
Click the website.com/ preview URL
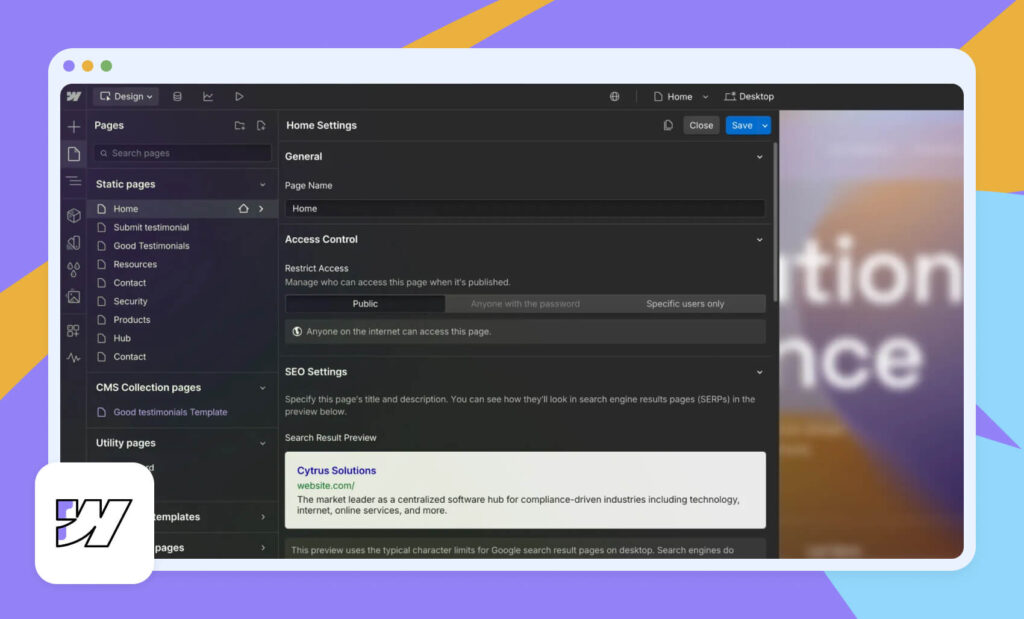click(326, 486)
